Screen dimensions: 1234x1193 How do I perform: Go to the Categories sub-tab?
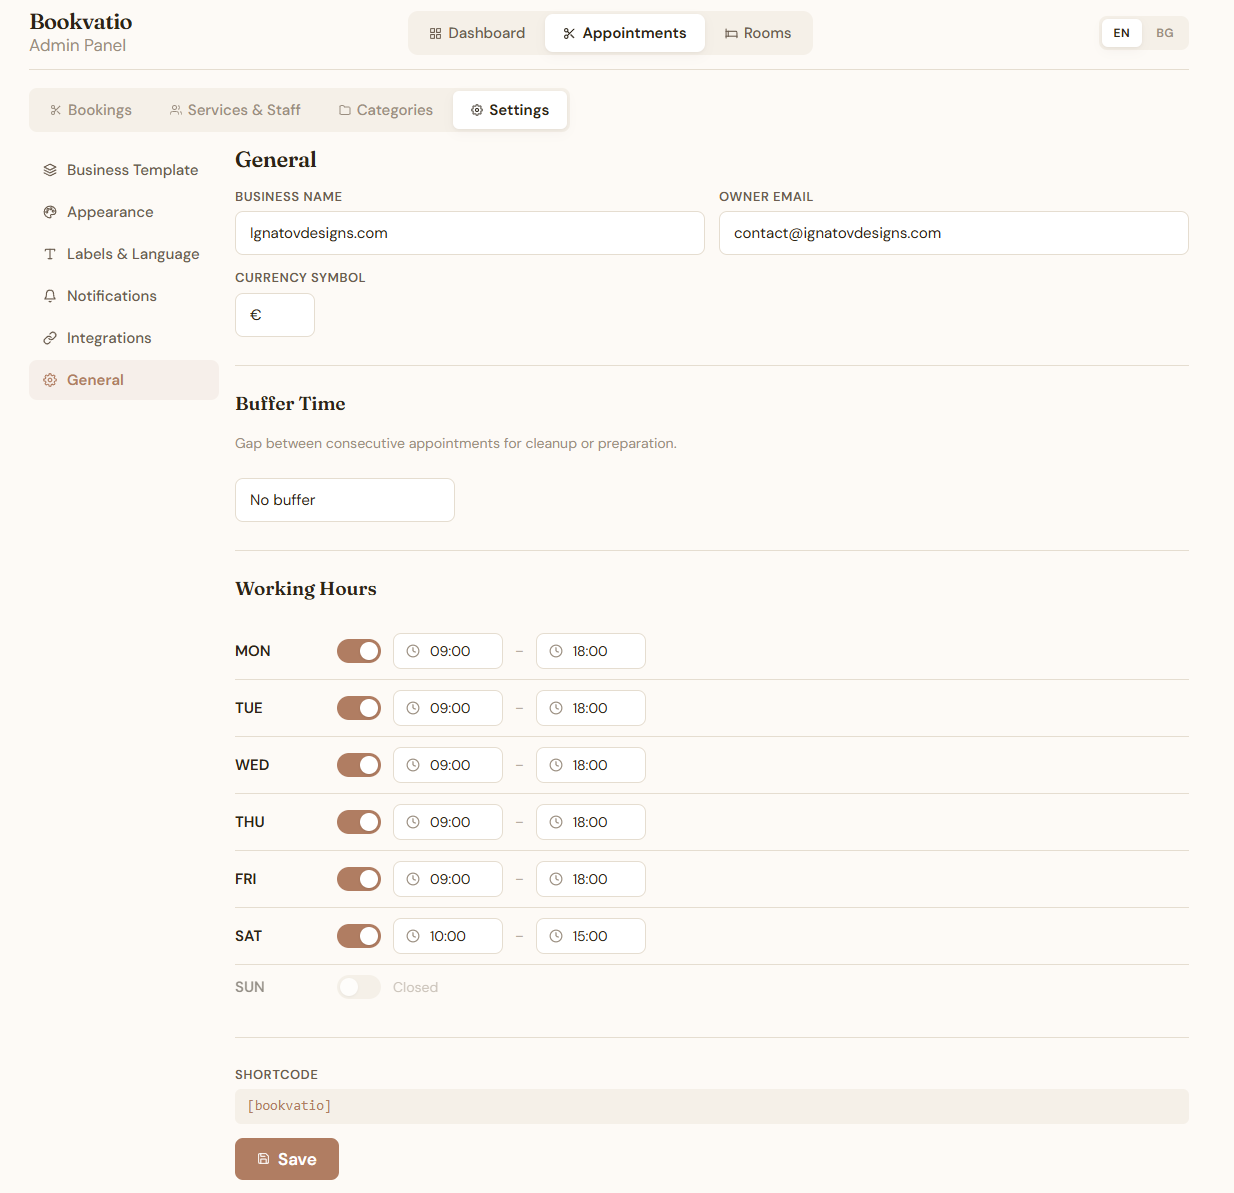coord(386,110)
